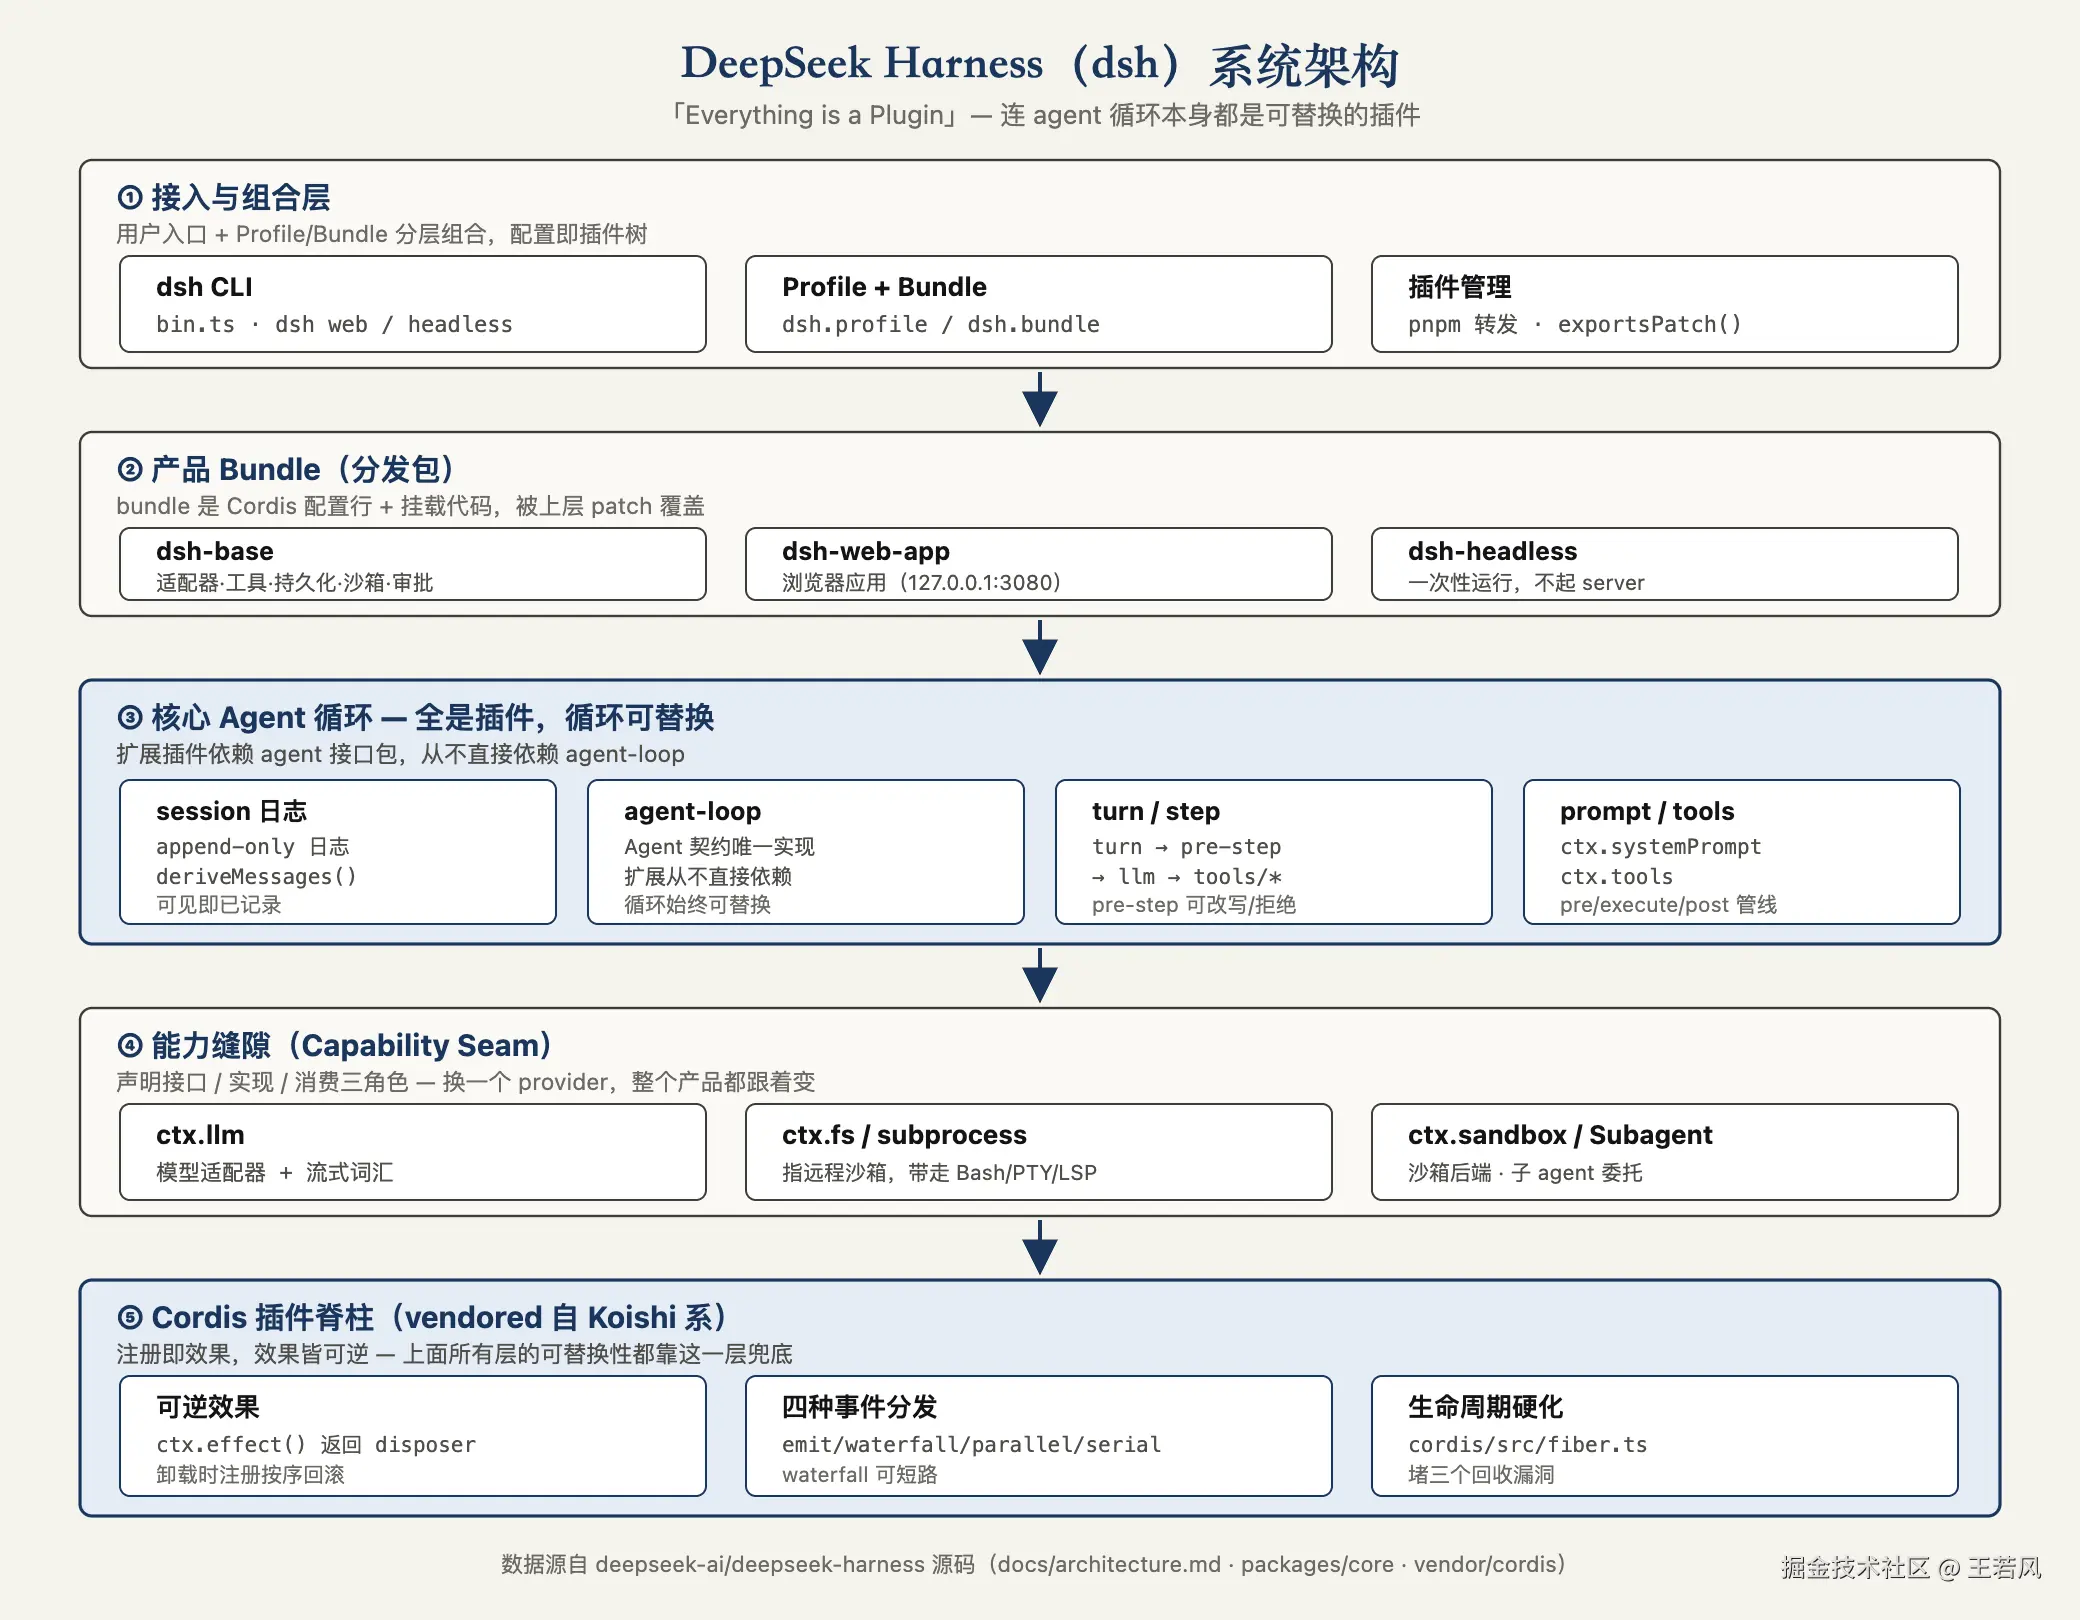This screenshot has height=1620, width=2080.
Task: Click text '浏览器应用（127.0.0.1:3080）'
Action: point(922,583)
